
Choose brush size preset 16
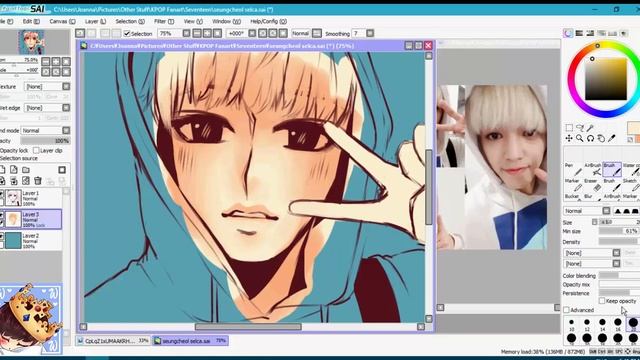618,324
